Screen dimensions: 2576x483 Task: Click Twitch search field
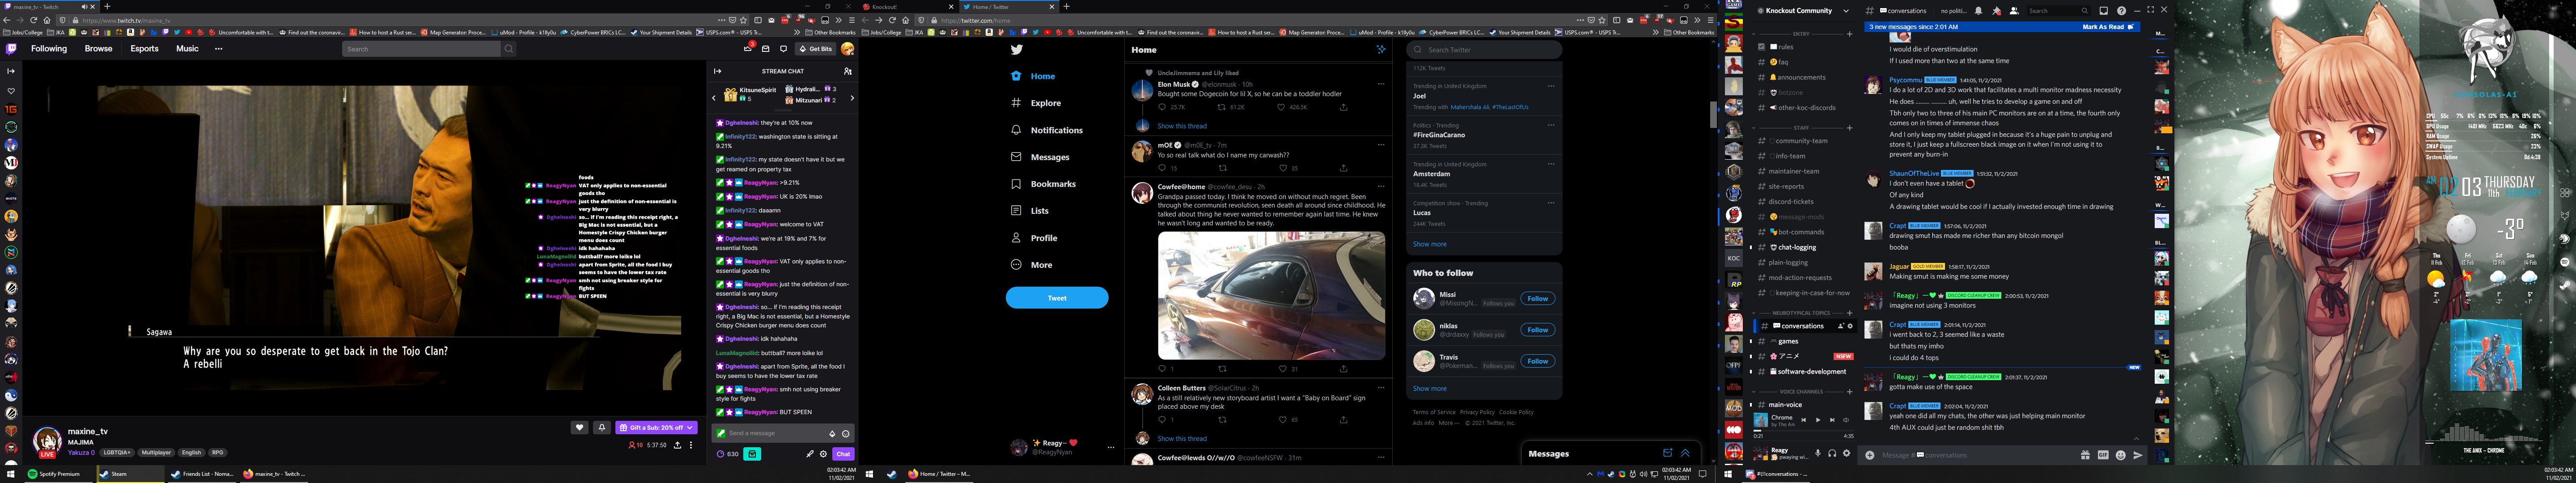point(421,49)
